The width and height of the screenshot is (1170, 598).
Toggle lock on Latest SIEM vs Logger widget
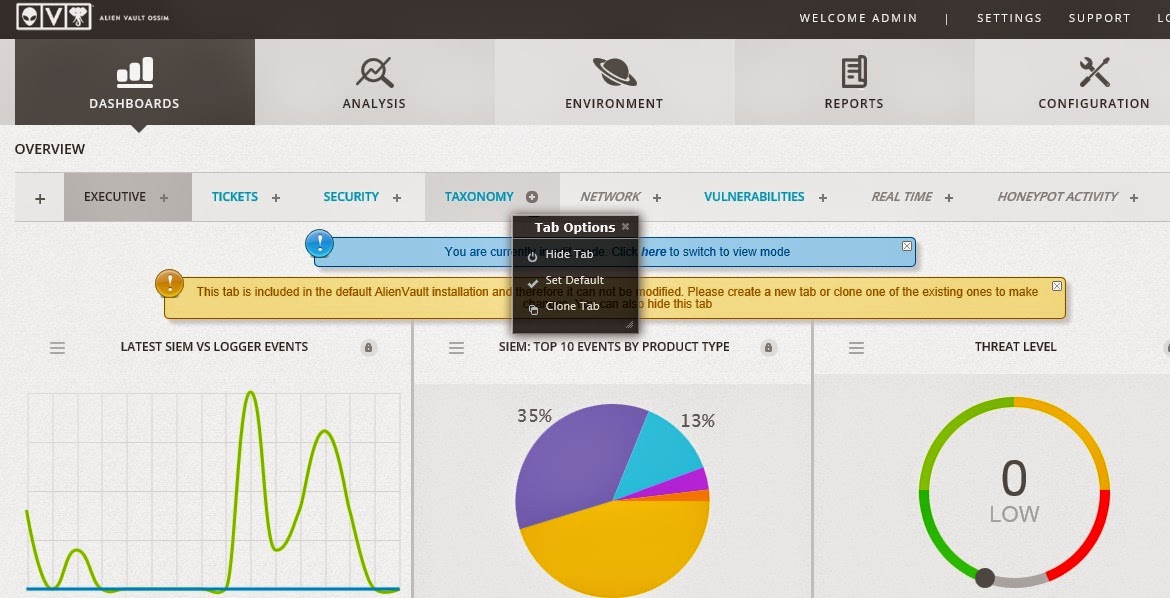[368, 348]
